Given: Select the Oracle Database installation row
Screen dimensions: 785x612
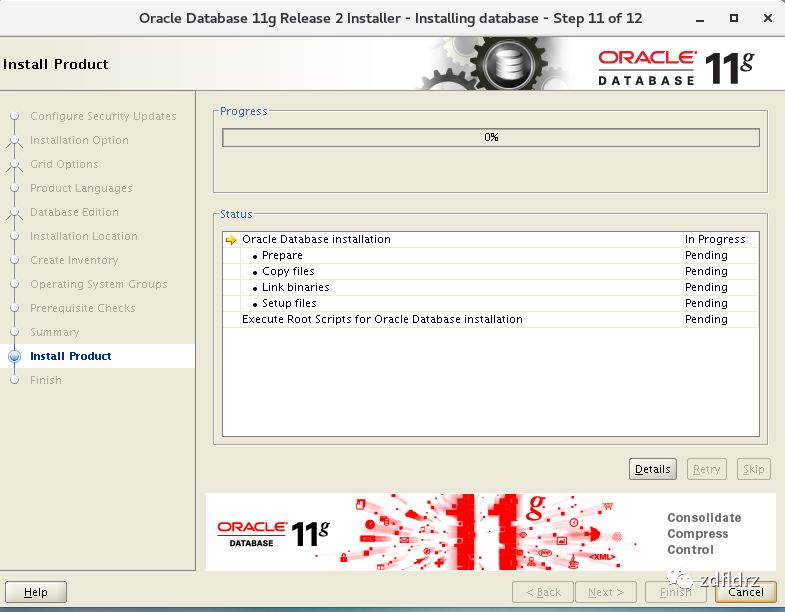Looking at the screenshot, I should pyautogui.click(x=491, y=239).
